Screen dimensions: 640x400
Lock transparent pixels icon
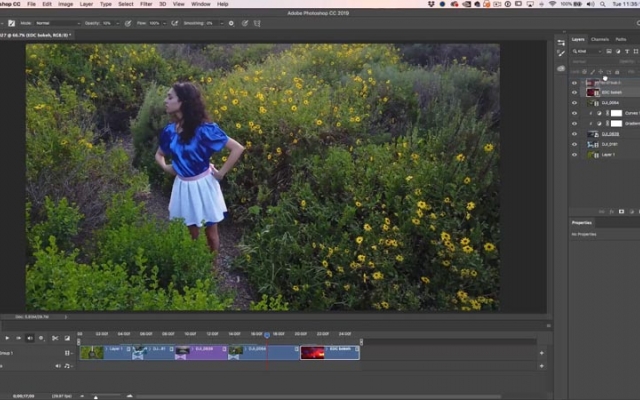click(x=584, y=72)
